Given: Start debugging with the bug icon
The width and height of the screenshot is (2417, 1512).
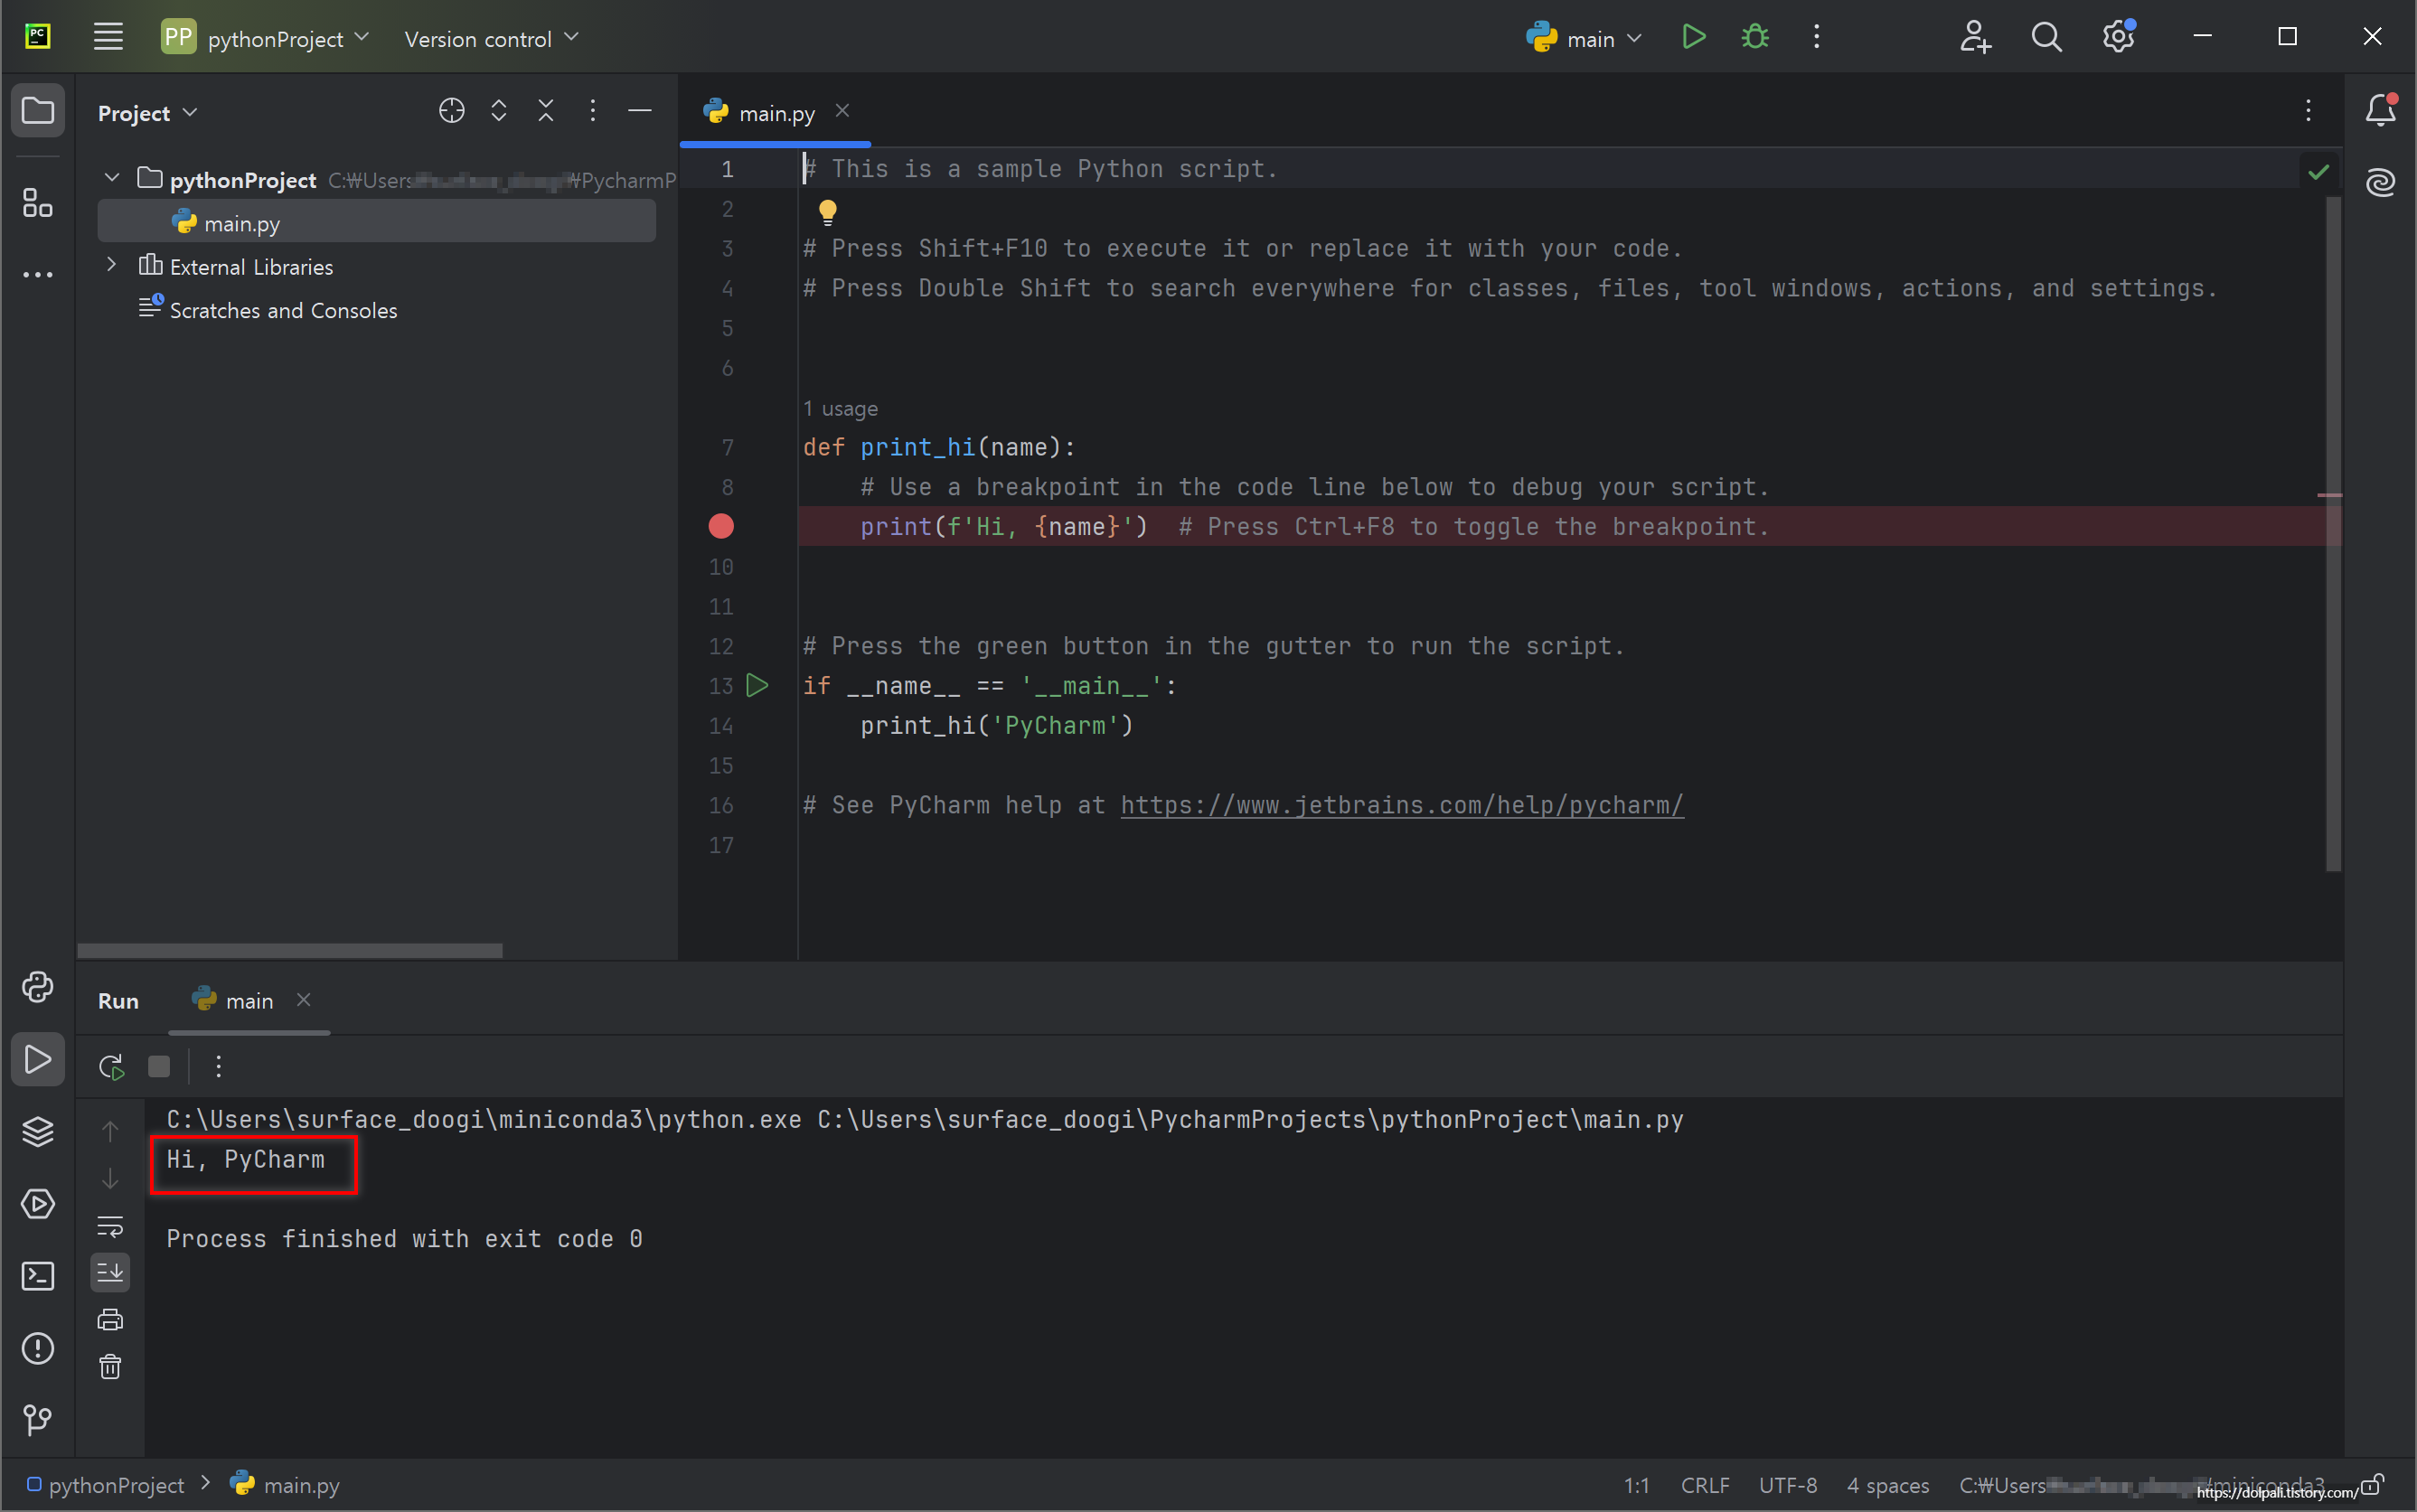Looking at the screenshot, I should click(x=1755, y=38).
